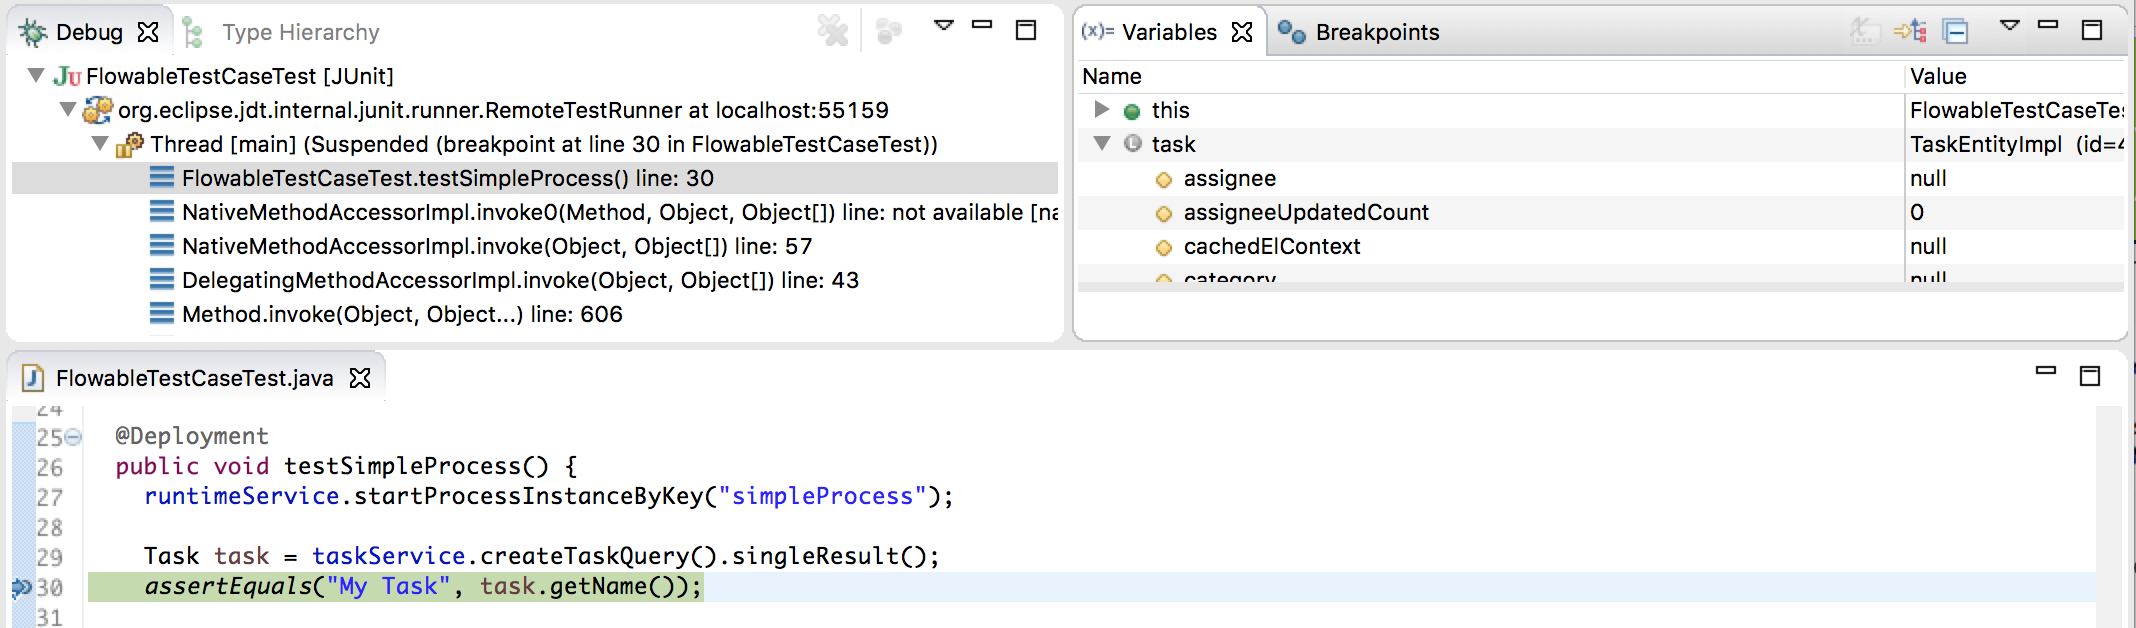The image size is (2136, 628).
Task: Click the breakpoint marker at line 30
Action: point(21,587)
